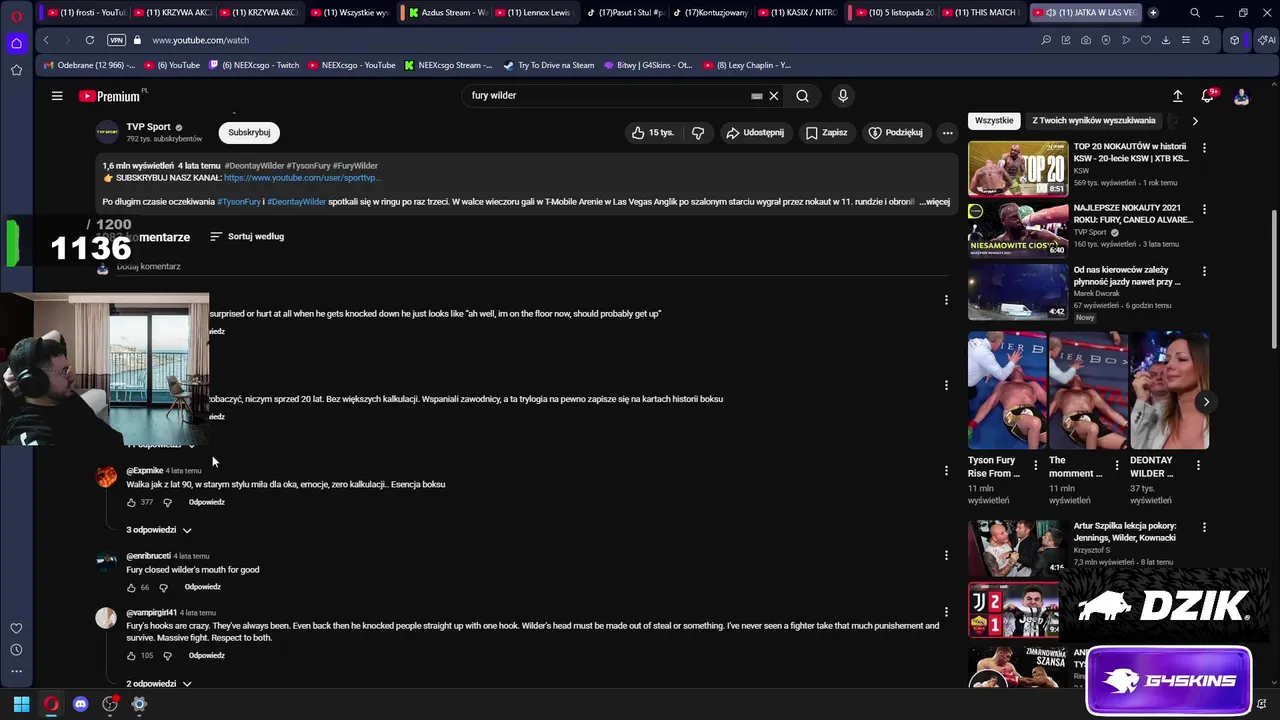Open Odebrane Gmail bookmark
Image resolution: width=1280 pixels, height=720 pixels.
[89, 65]
